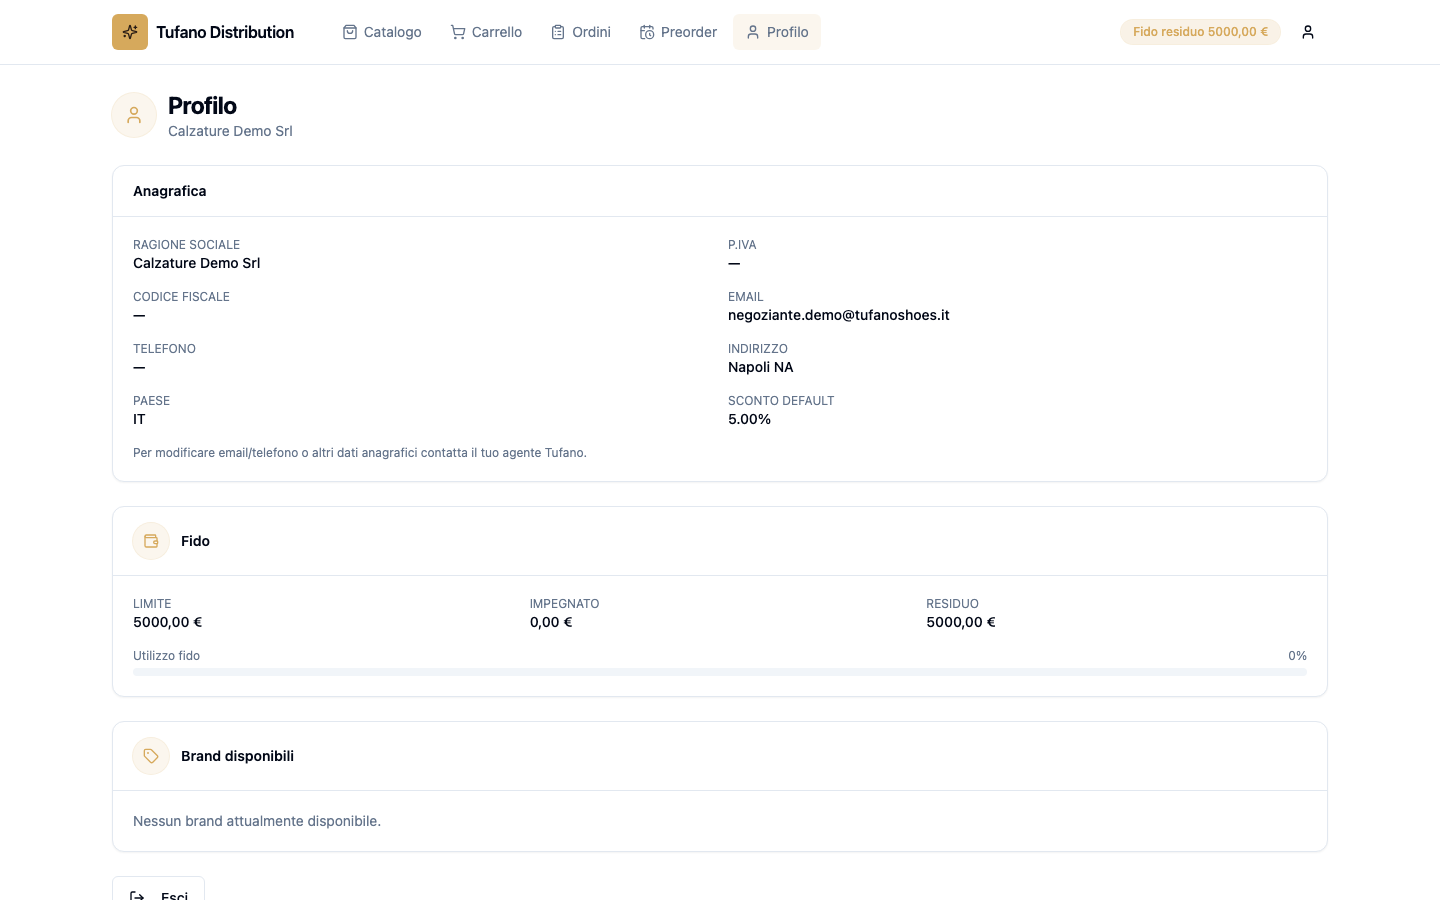1440x900 pixels.
Task: Click the Brand disponibili heading
Action: (238, 756)
